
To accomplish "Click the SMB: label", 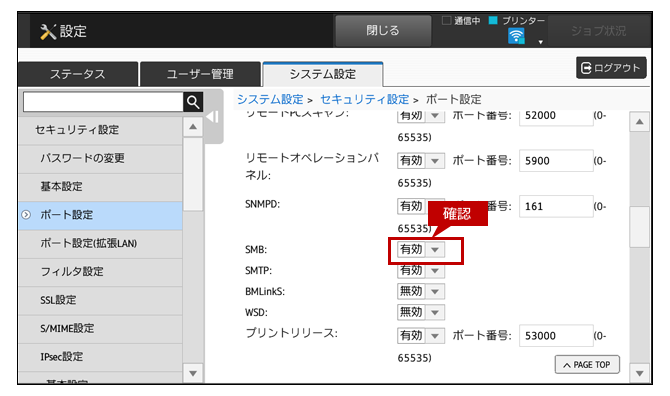I will (256, 250).
